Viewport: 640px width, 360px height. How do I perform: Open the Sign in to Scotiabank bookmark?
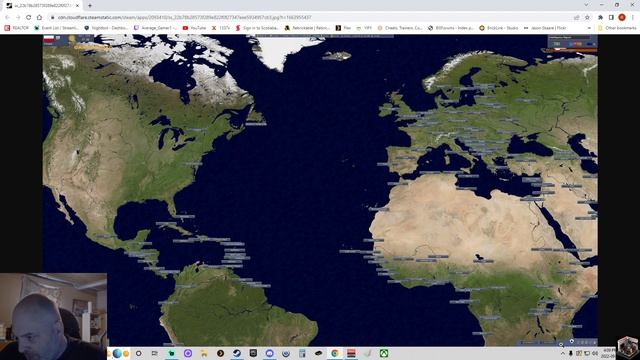(x=257, y=28)
